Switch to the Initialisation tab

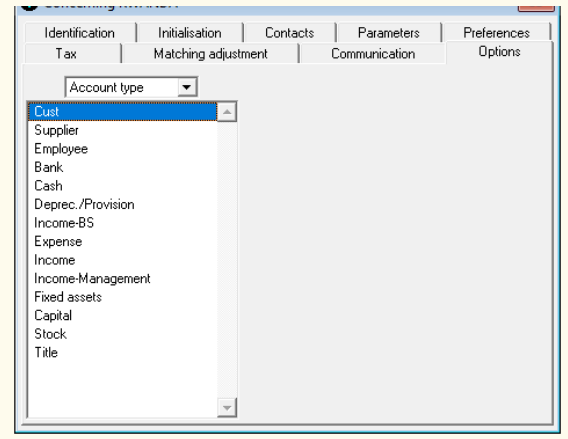coord(190,33)
